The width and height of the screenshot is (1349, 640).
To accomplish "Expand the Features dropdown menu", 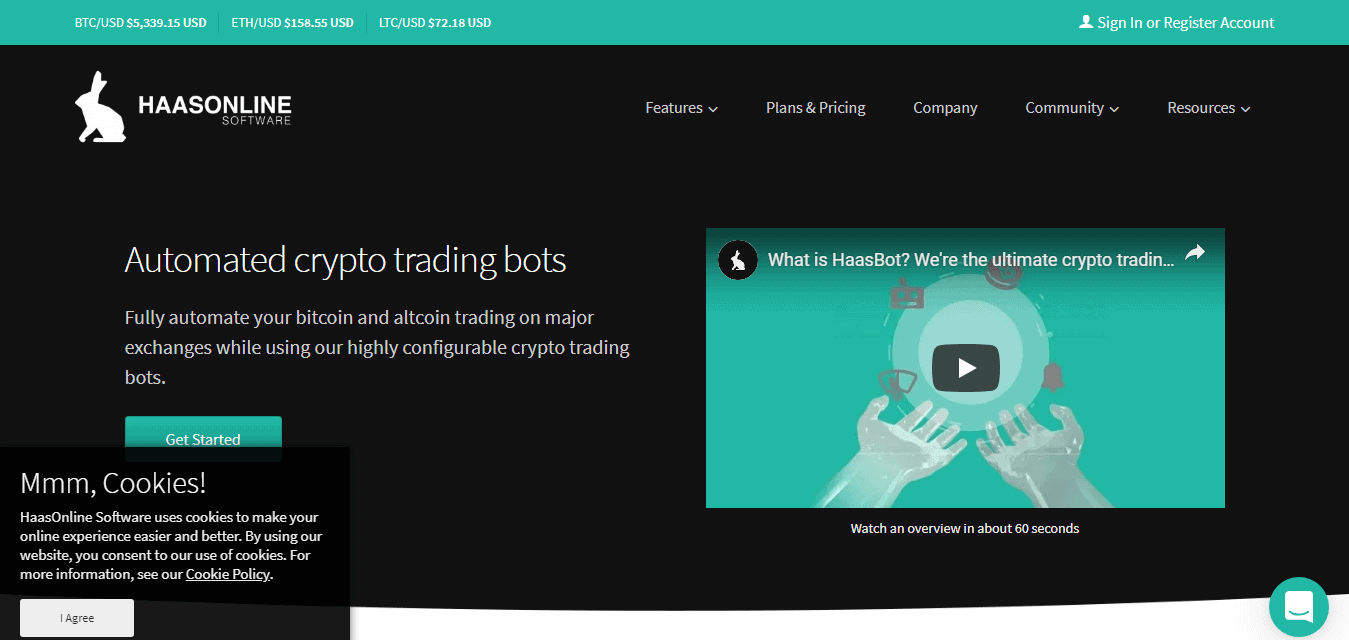I will pyautogui.click(x=681, y=108).
